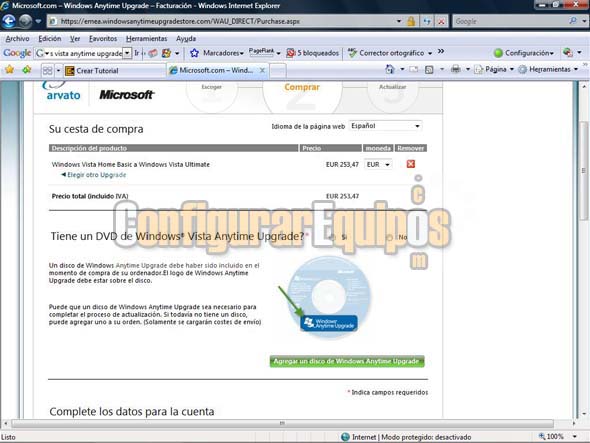590x443 pixels.
Task: Remove the Vista Ultimate upgrade with red X
Action: (x=411, y=164)
